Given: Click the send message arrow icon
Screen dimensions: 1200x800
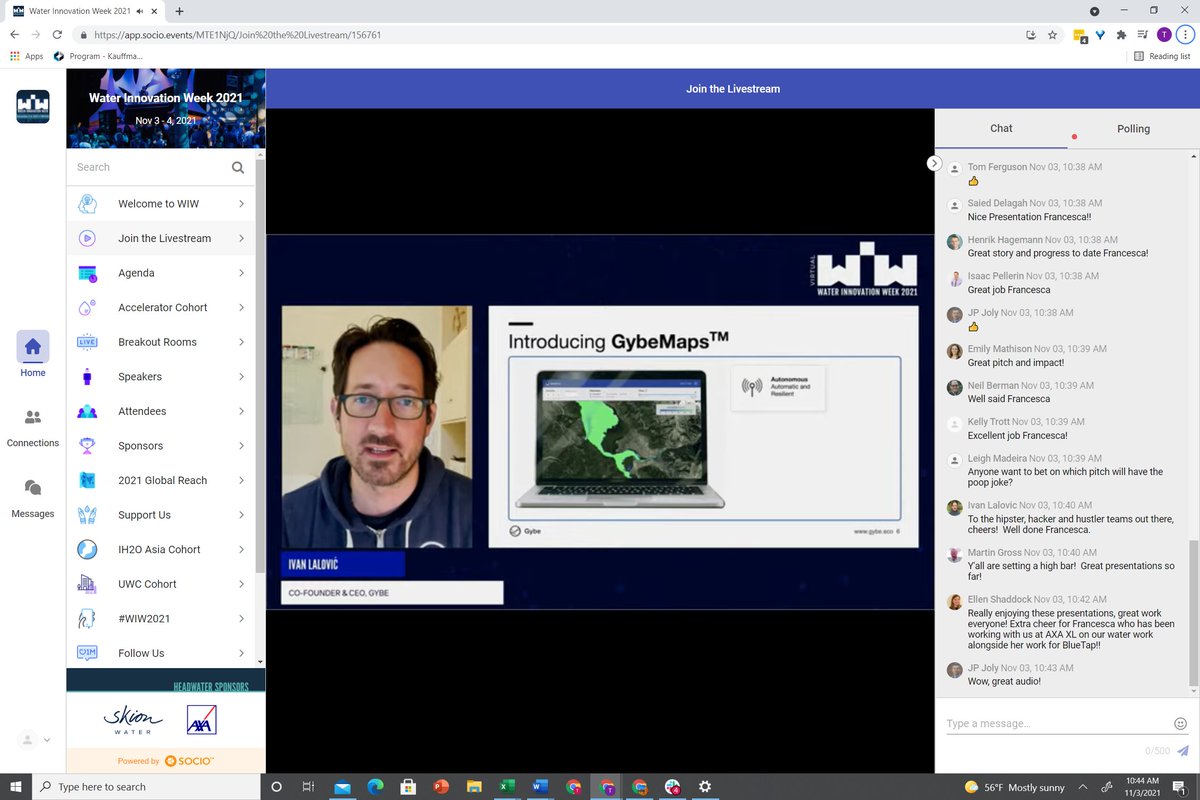Looking at the screenshot, I should click(x=1183, y=751).
